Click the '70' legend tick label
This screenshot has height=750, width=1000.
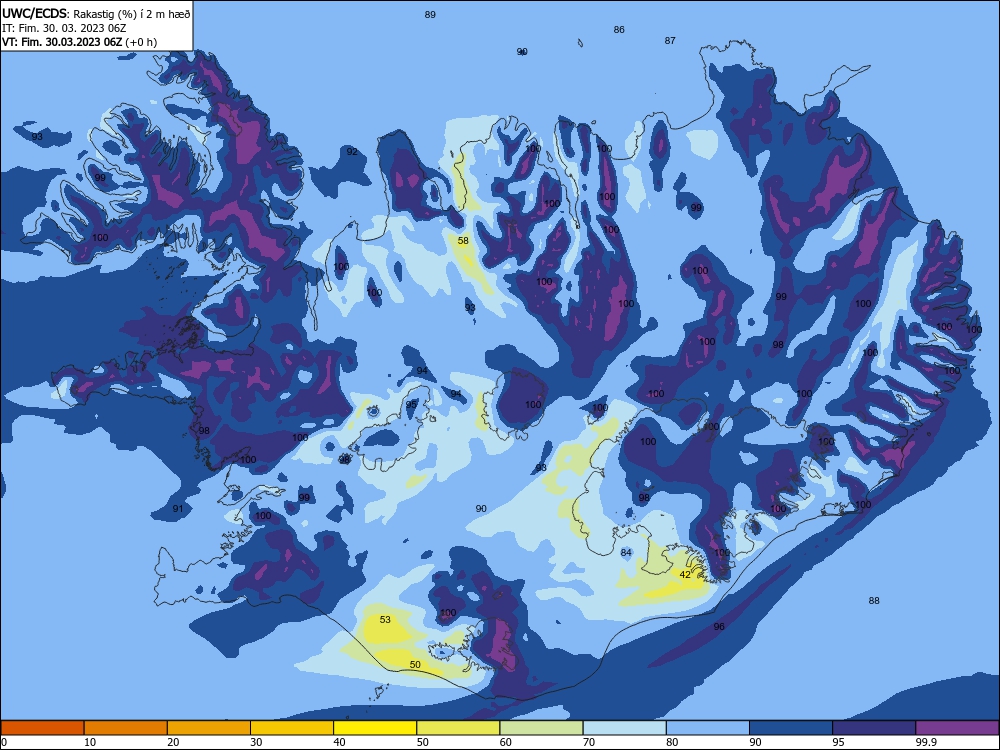click(x=589, y=742)
